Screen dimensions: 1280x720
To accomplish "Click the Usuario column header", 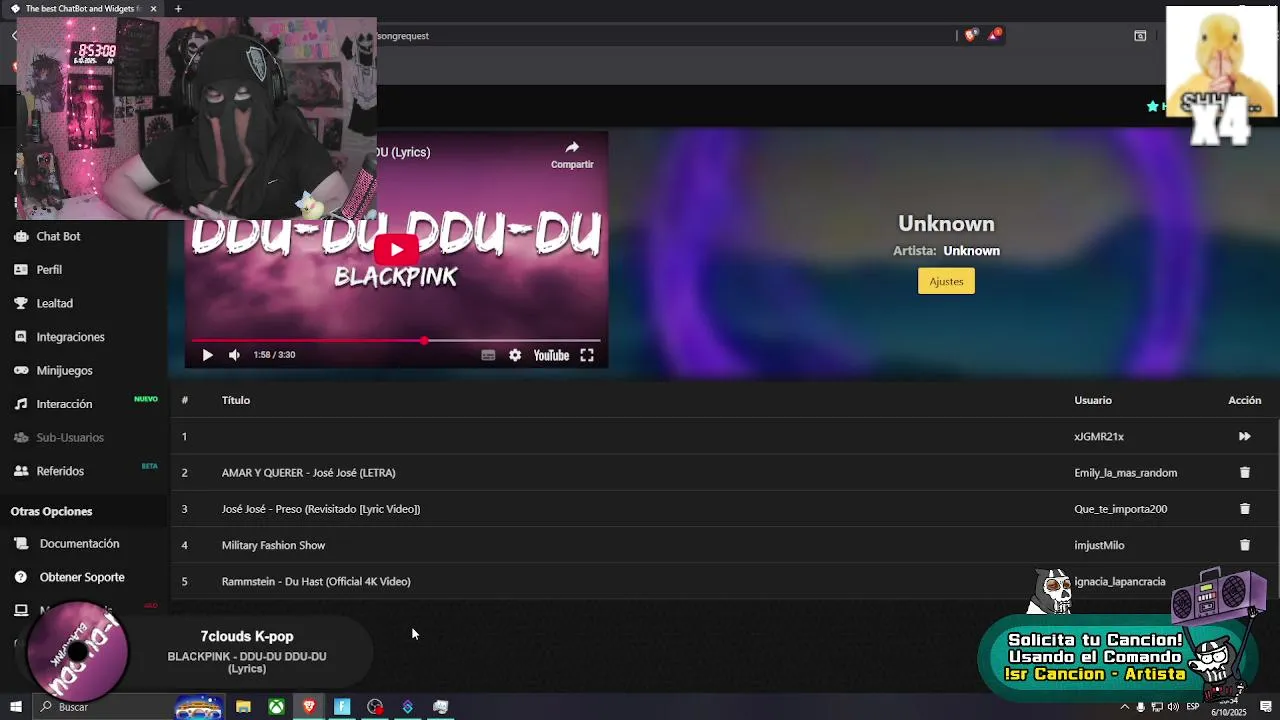I will [x=1093, y=400].
